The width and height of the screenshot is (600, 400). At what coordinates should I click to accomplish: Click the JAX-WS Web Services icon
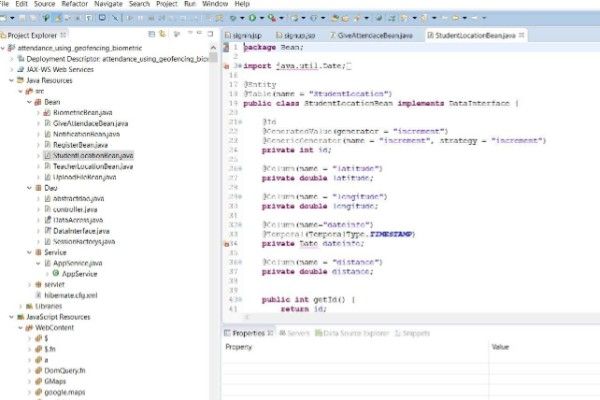(21, 69)
